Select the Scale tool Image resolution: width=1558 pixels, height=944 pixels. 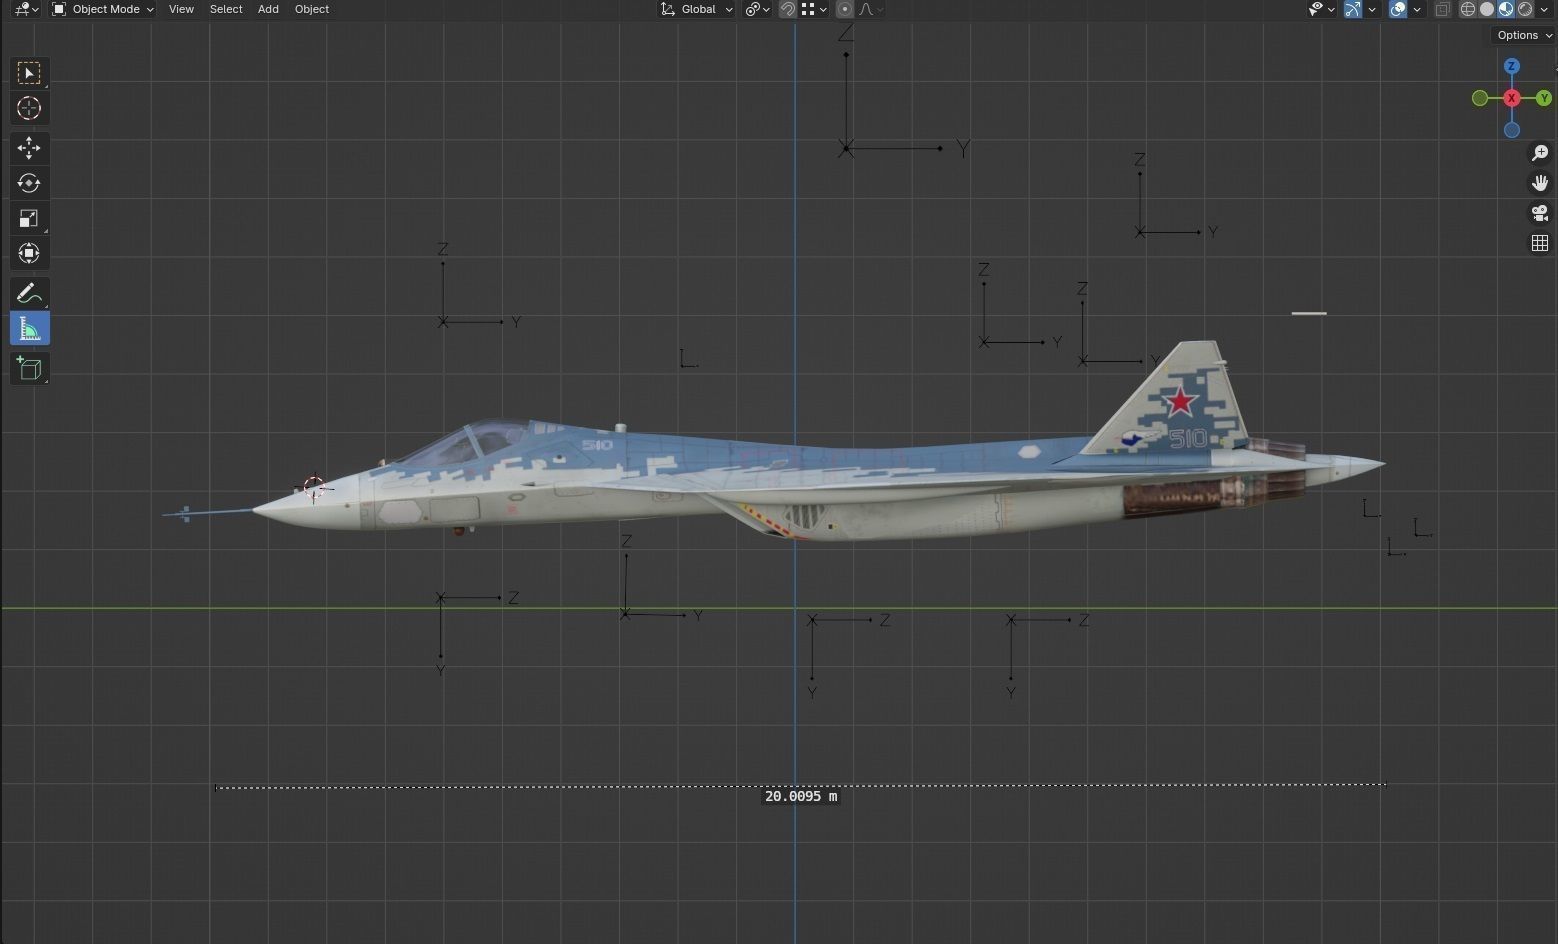coord(29,219)
